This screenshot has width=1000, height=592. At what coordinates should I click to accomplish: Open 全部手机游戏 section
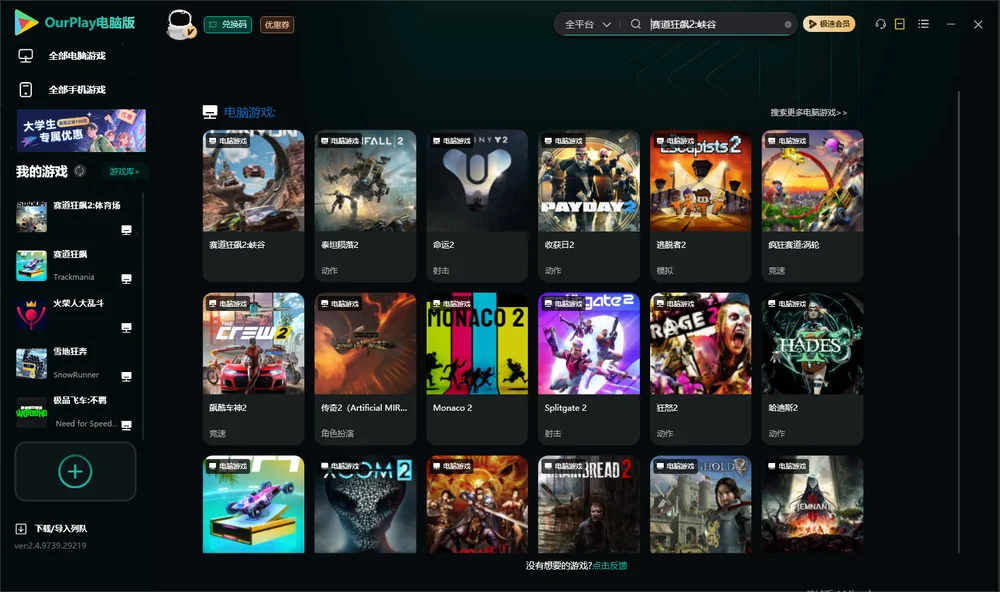62,90
